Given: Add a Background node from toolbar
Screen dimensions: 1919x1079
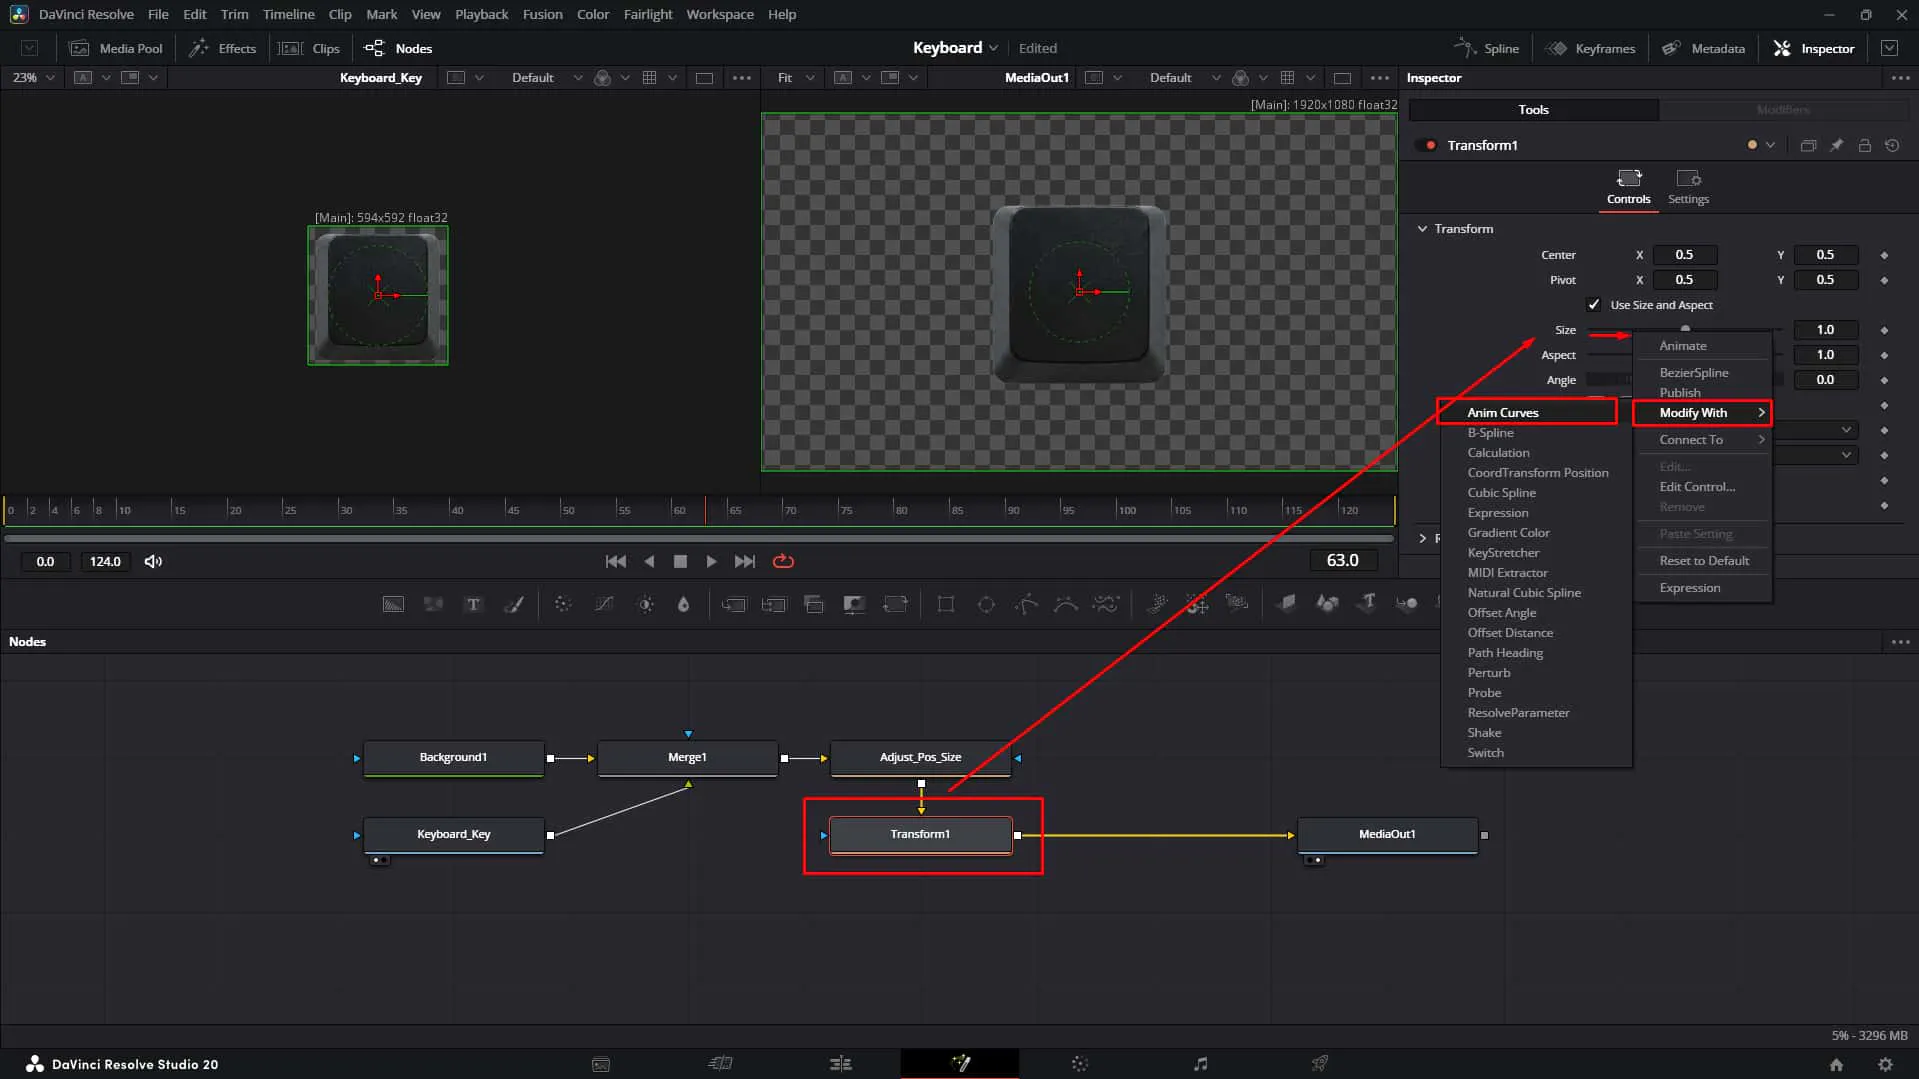Looking at the screenshot, I should click(393, 604).
